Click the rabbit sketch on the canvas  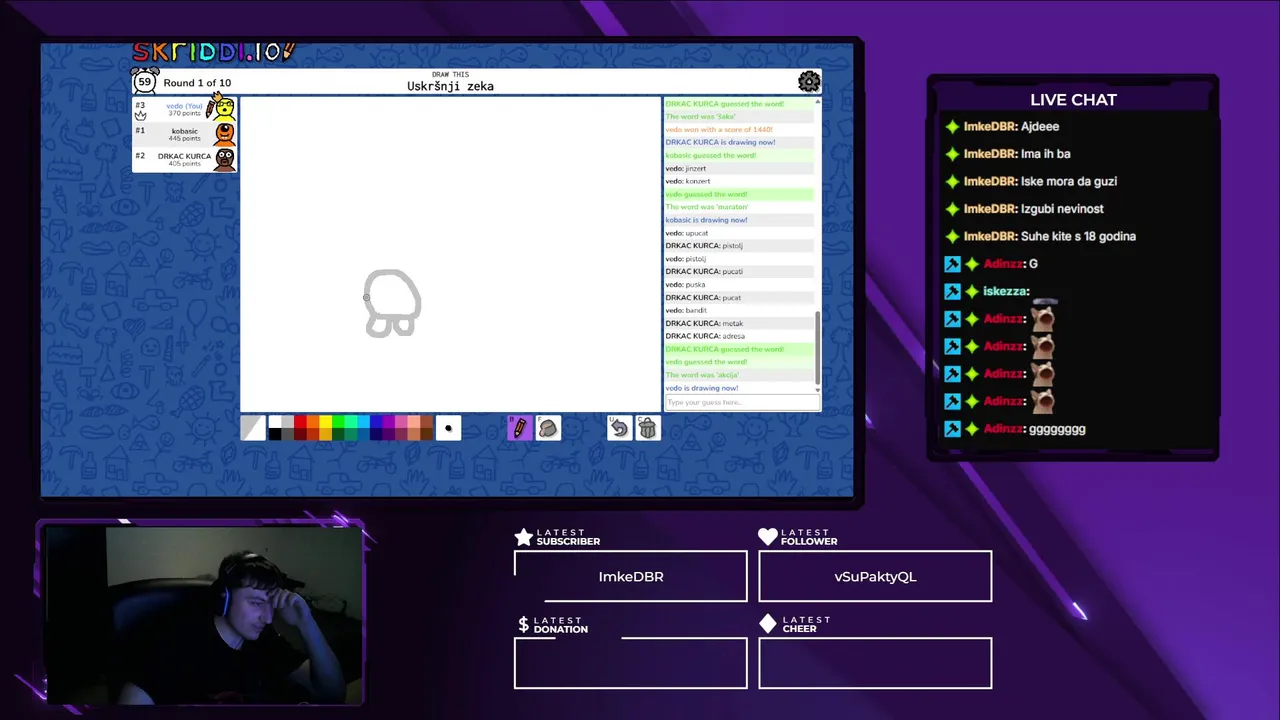click(x=392, y=303)
